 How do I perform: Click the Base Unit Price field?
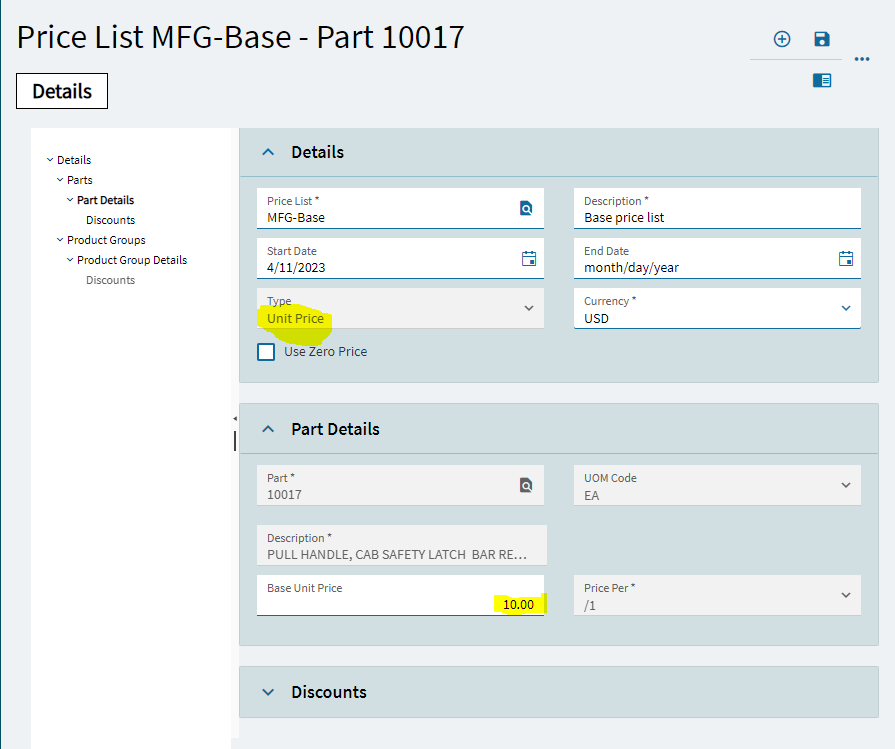tap(400, 596)
